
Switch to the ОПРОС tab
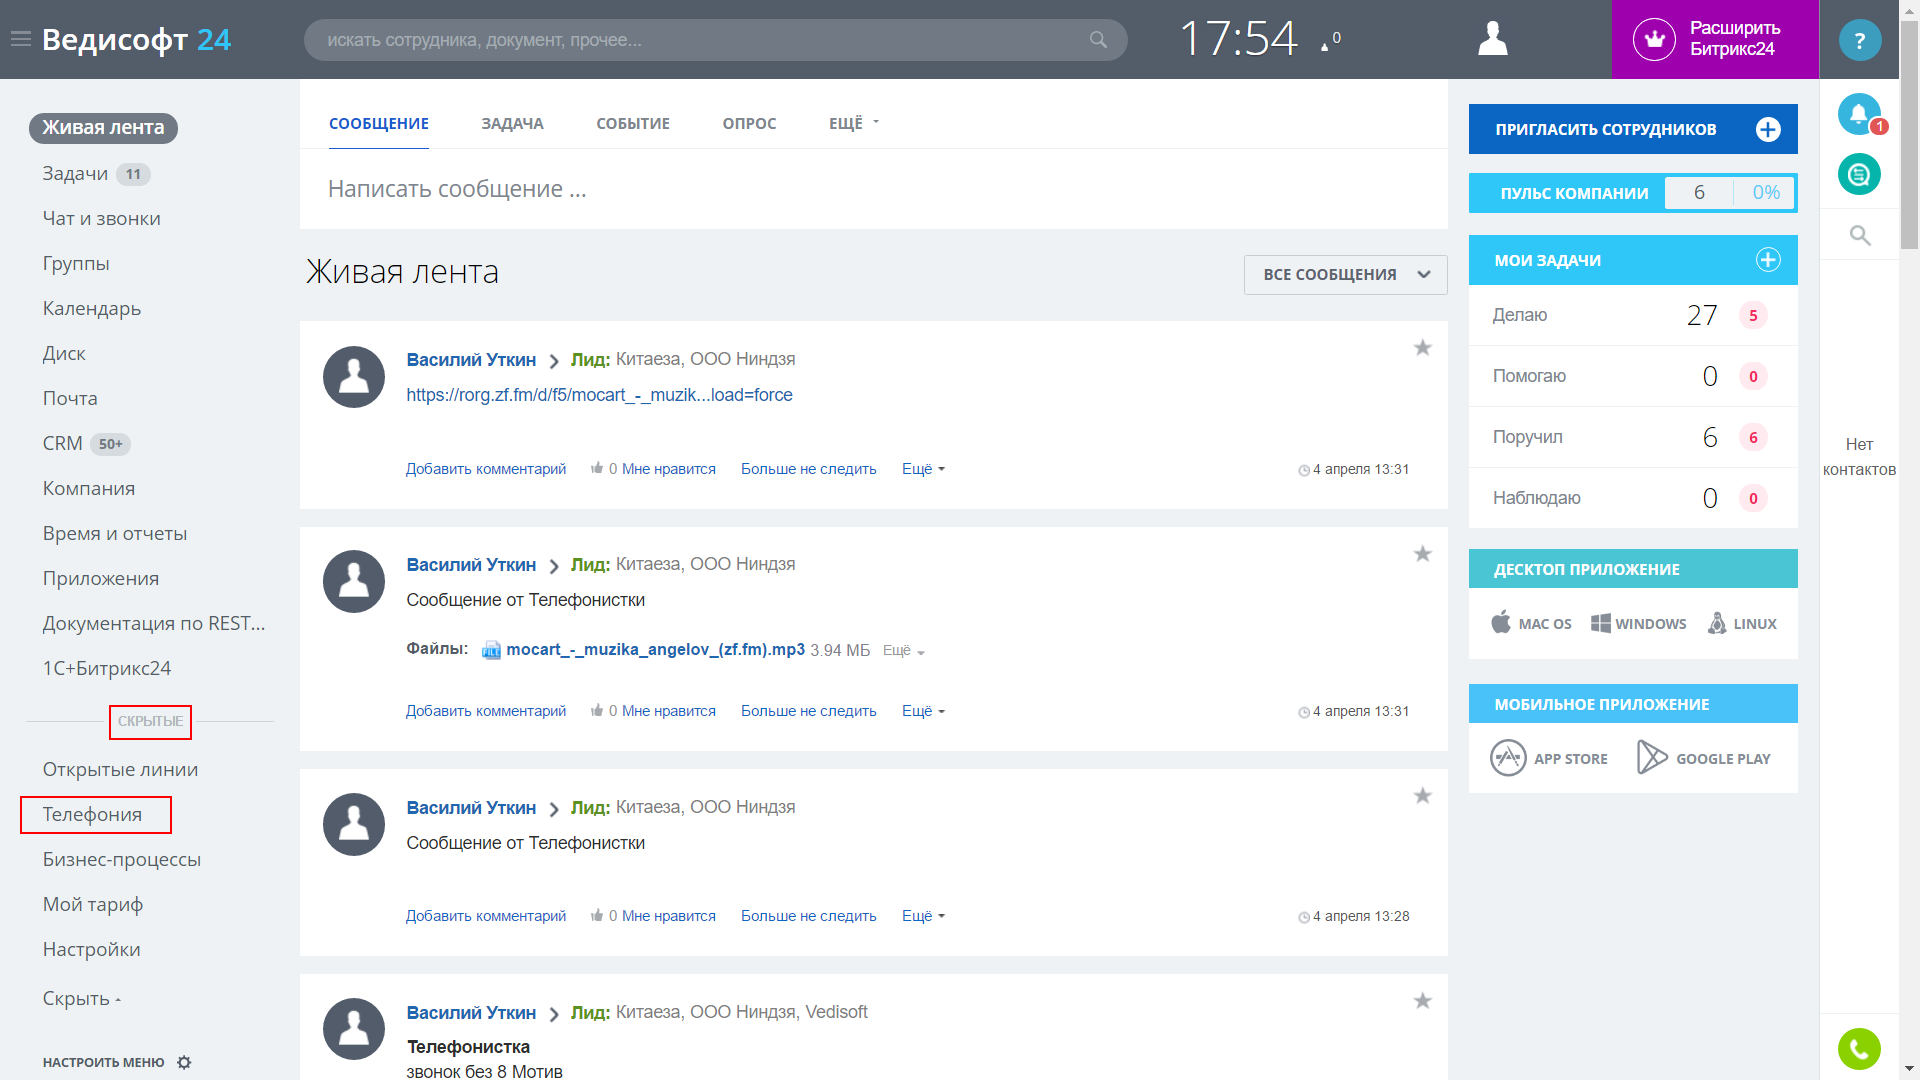[x=749, y=123]
